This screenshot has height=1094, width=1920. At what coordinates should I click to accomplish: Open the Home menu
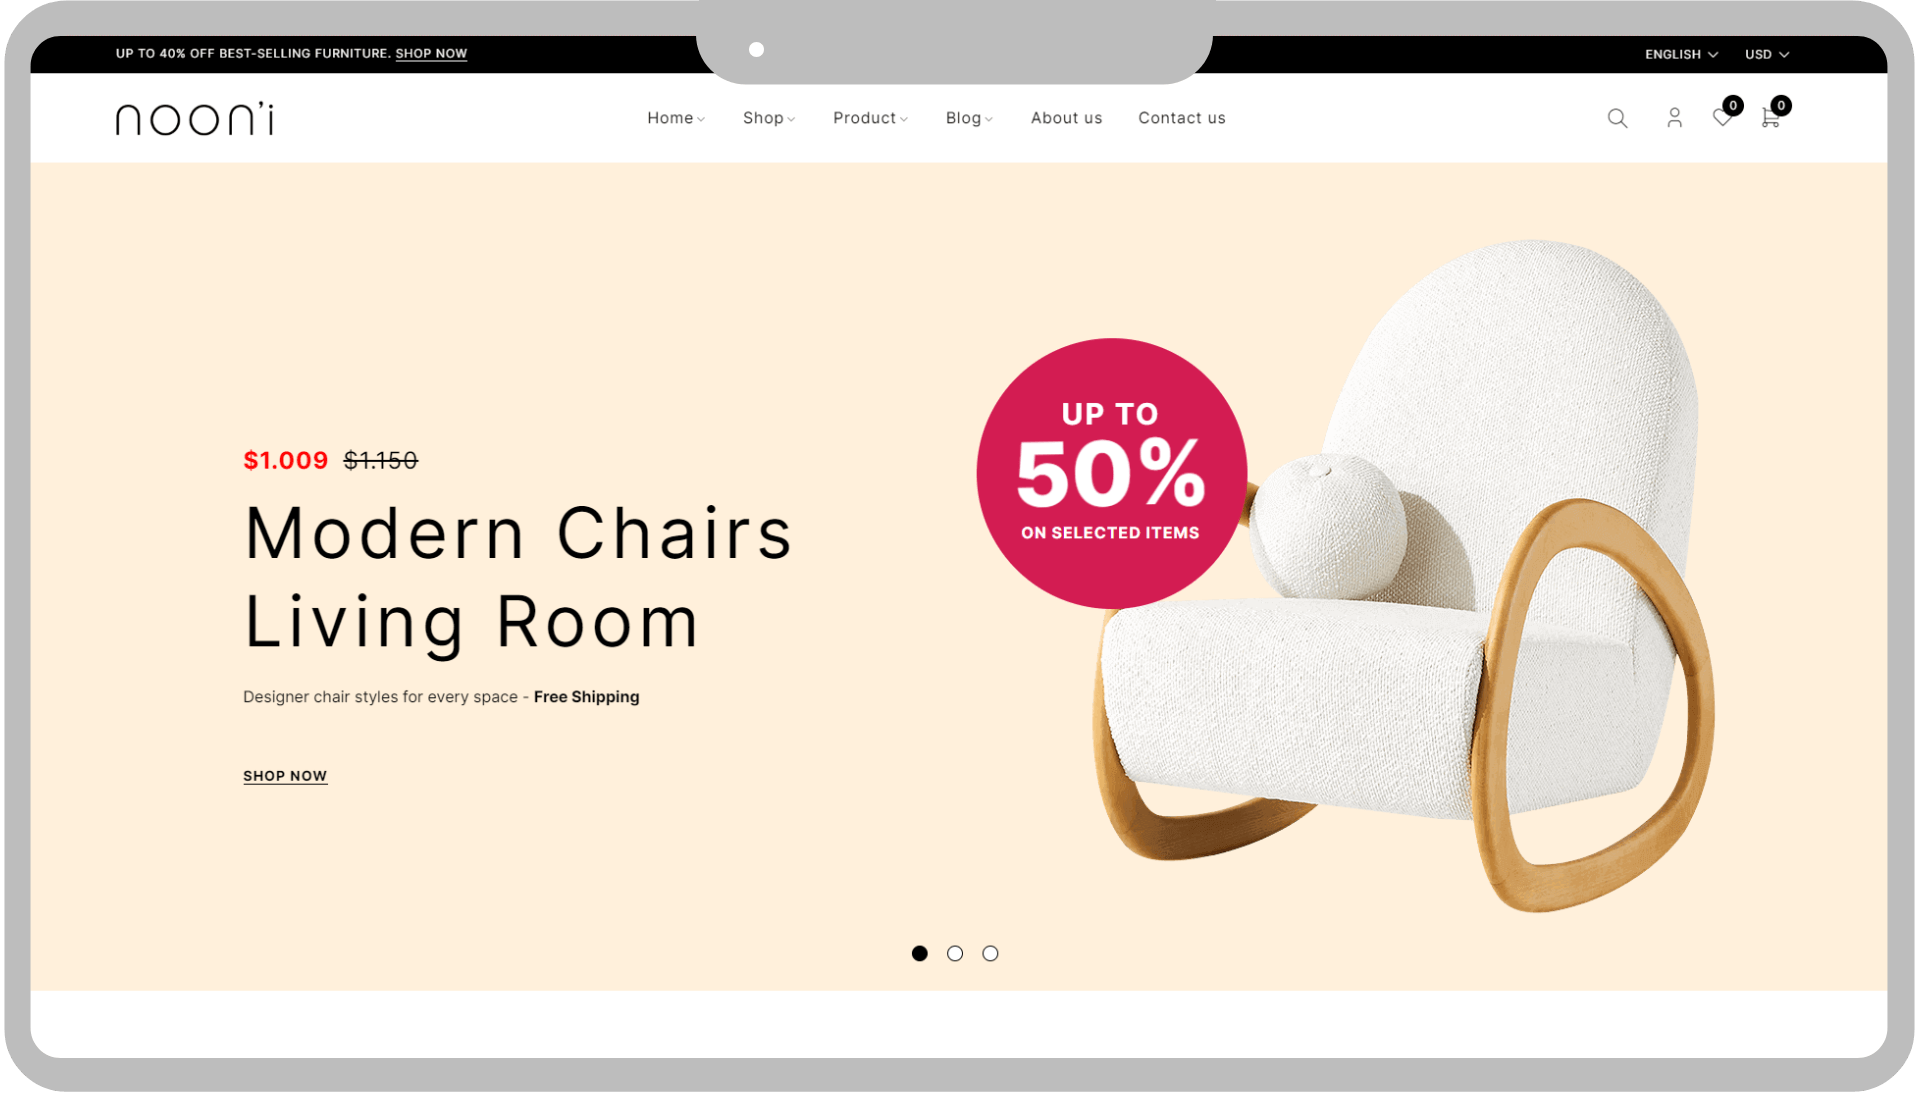pos(676,118)
